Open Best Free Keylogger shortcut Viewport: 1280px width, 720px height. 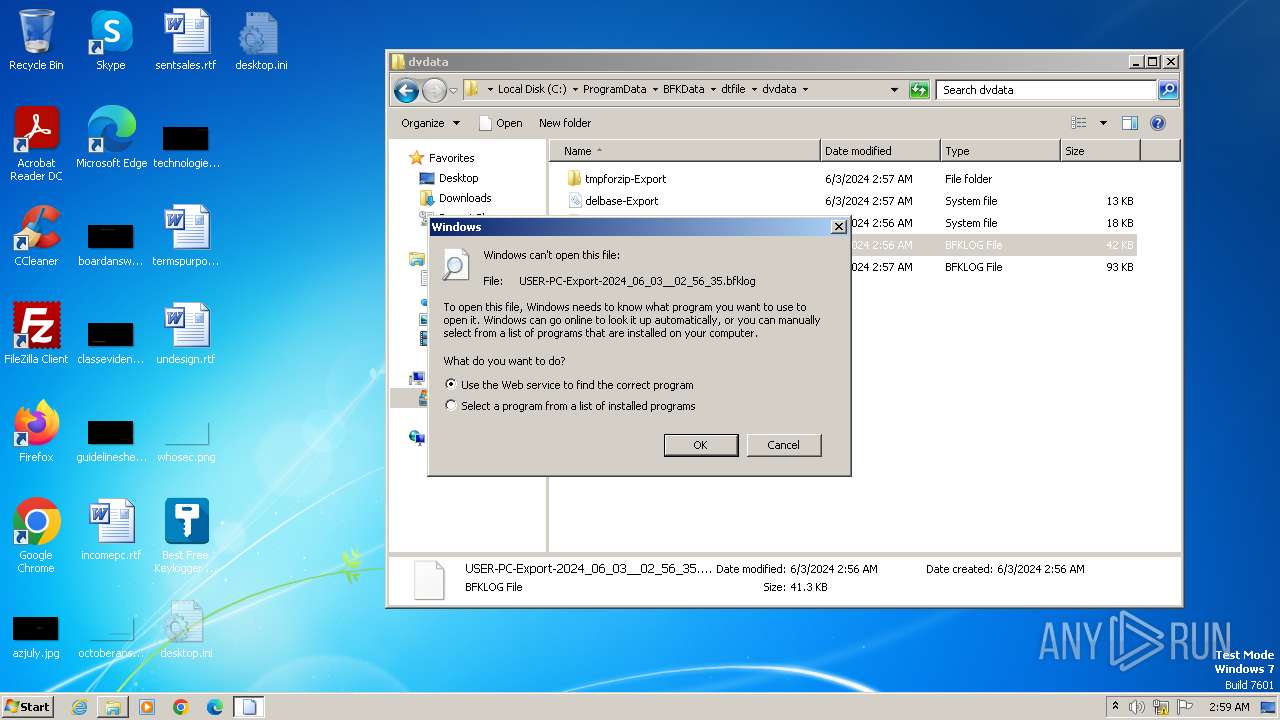click(x=186, y=536)
